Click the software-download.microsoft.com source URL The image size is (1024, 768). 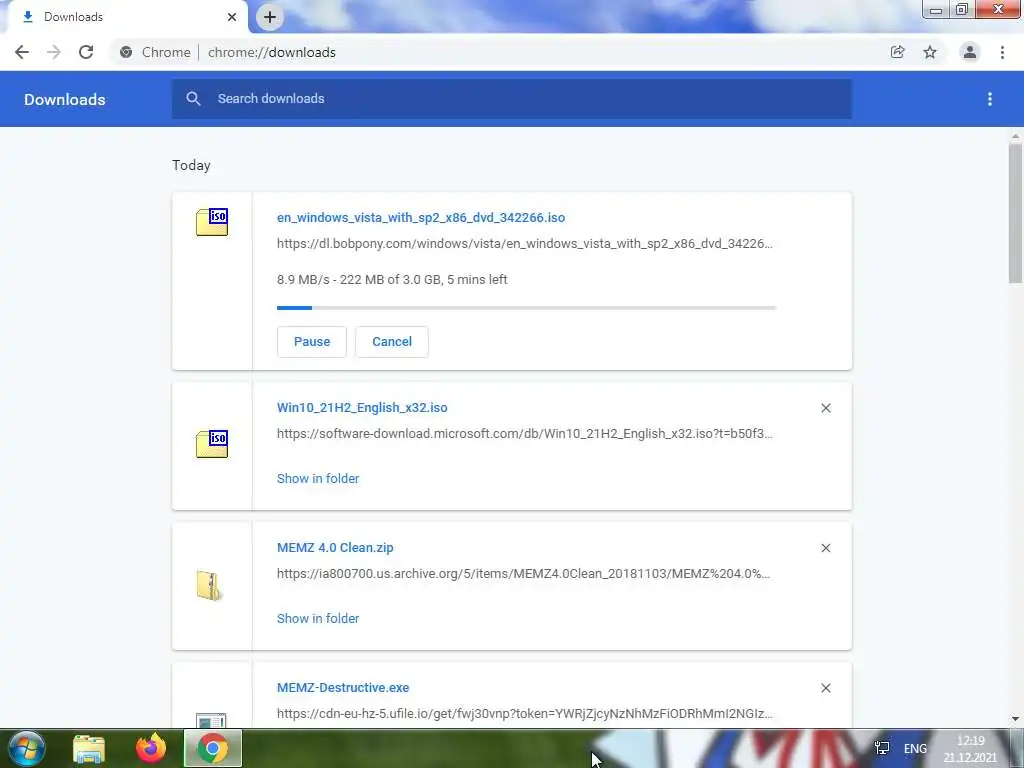(x=524, y=434)
